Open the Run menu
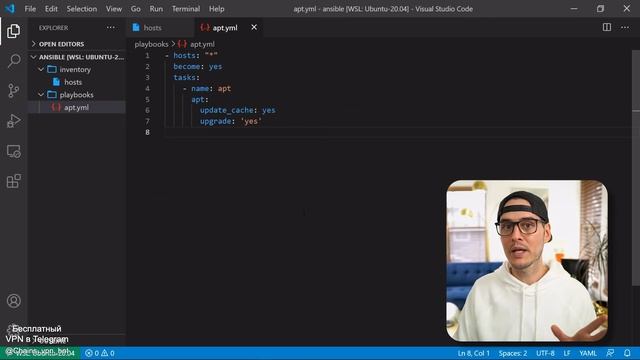Viewport: 640px width, 360px height. pyautogui.click(x=156, y=9)
